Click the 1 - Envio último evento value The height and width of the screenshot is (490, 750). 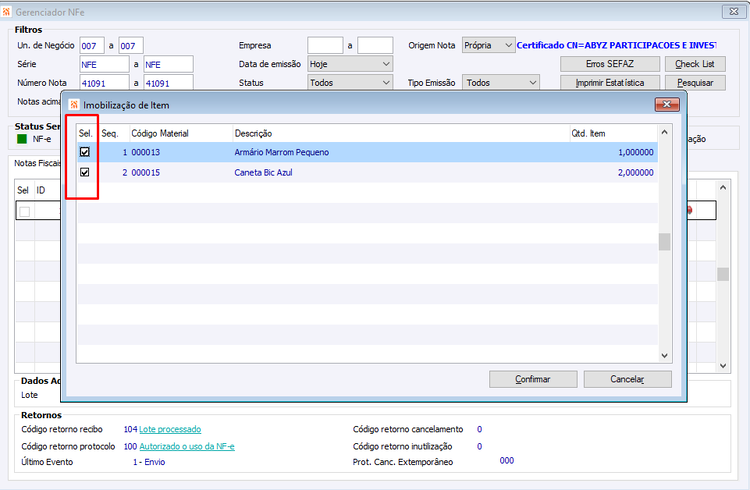[x=149, y=462]
